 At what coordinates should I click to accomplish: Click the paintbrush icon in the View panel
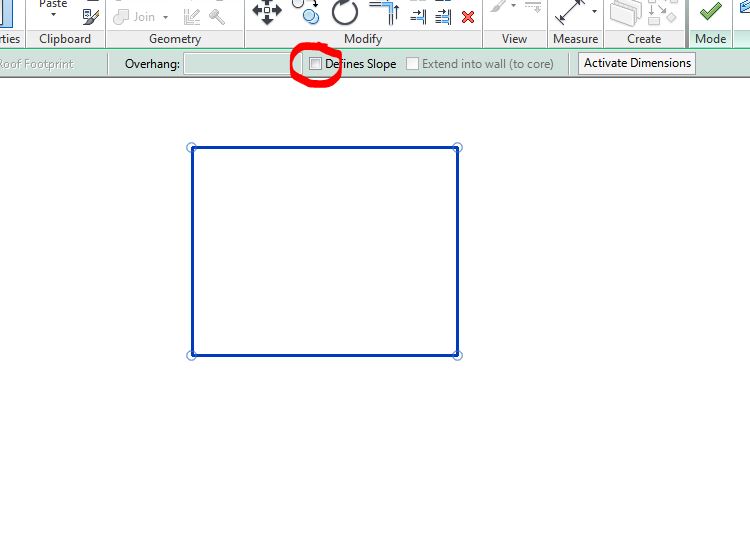click(x=498, y=7)
